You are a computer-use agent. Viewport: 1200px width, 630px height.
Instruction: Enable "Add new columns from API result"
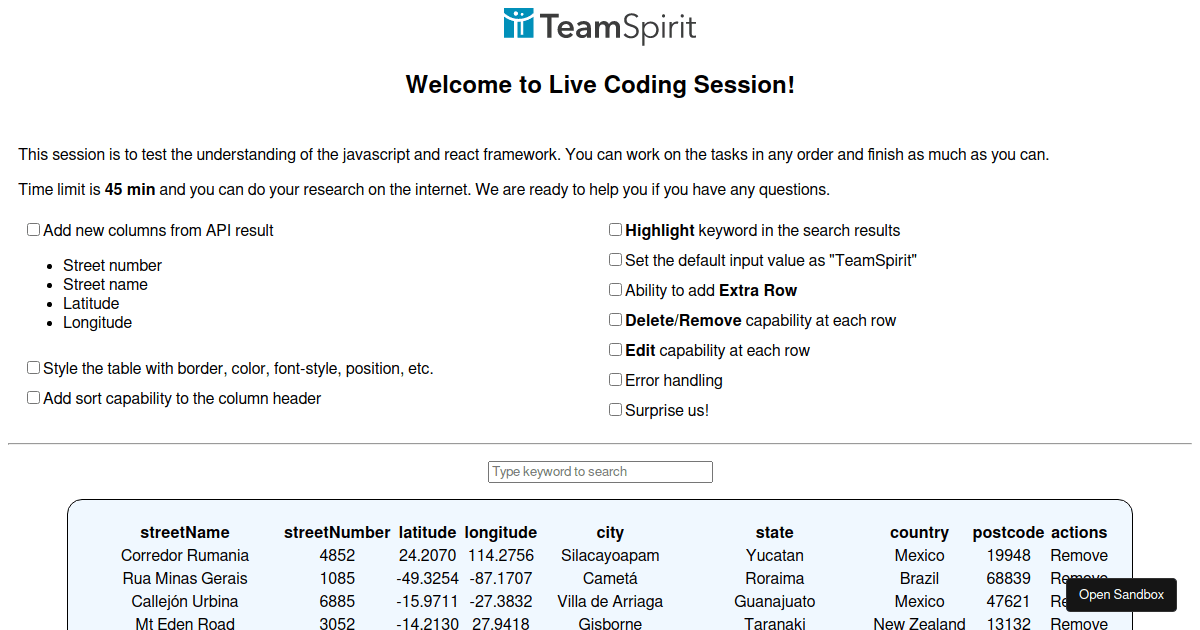(x=33, y=229)
